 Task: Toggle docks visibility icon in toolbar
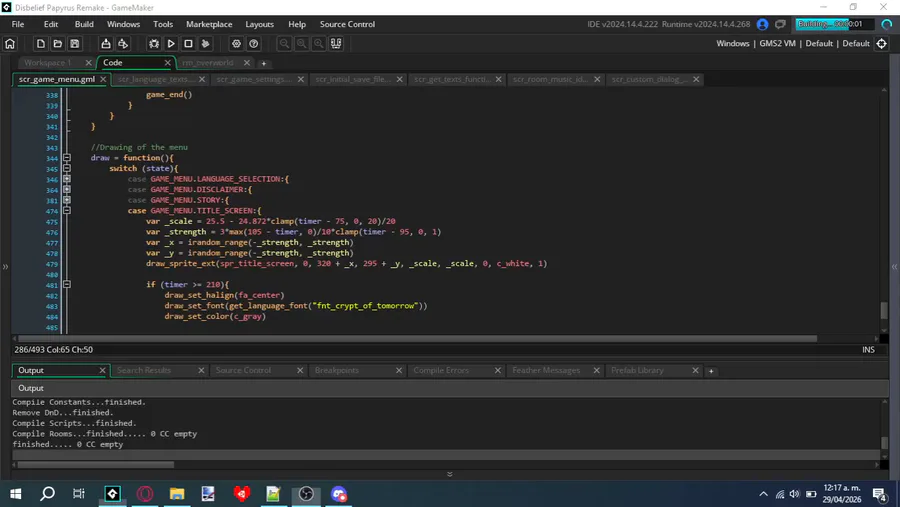click(336, 44)
